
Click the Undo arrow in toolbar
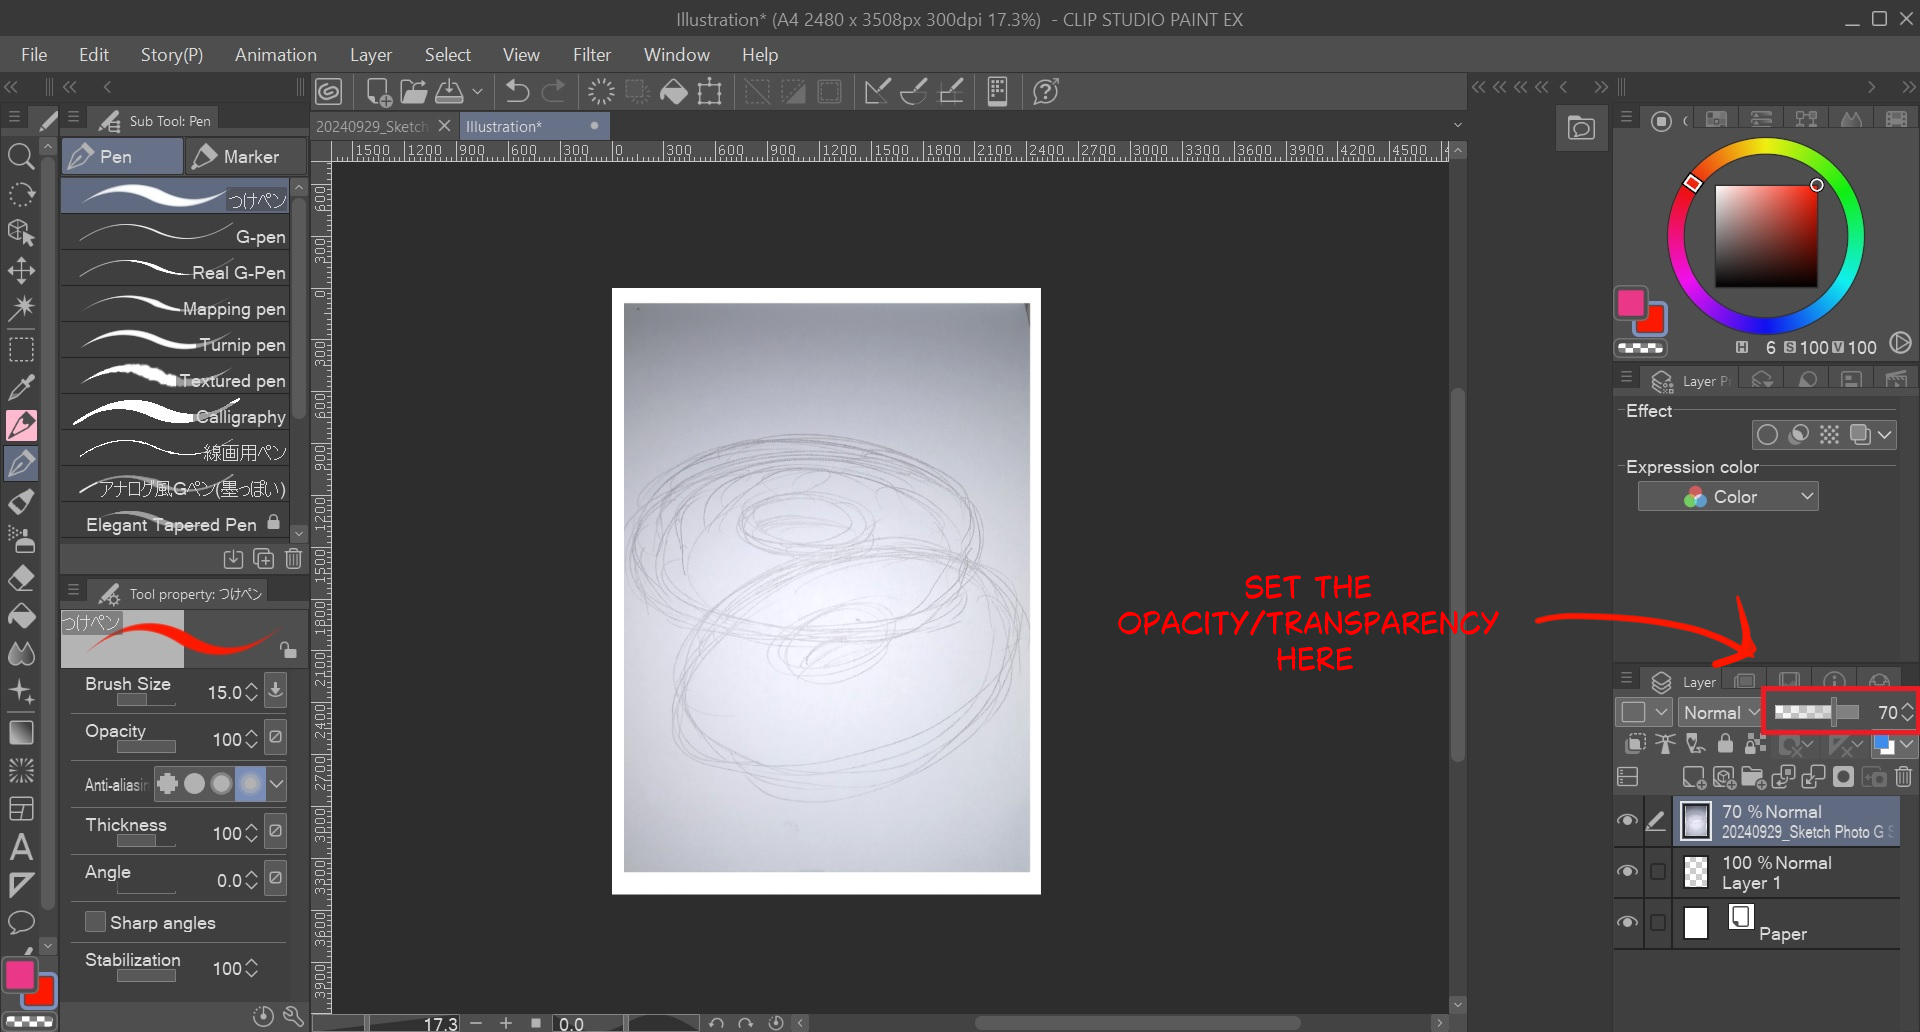pos(517,92)
